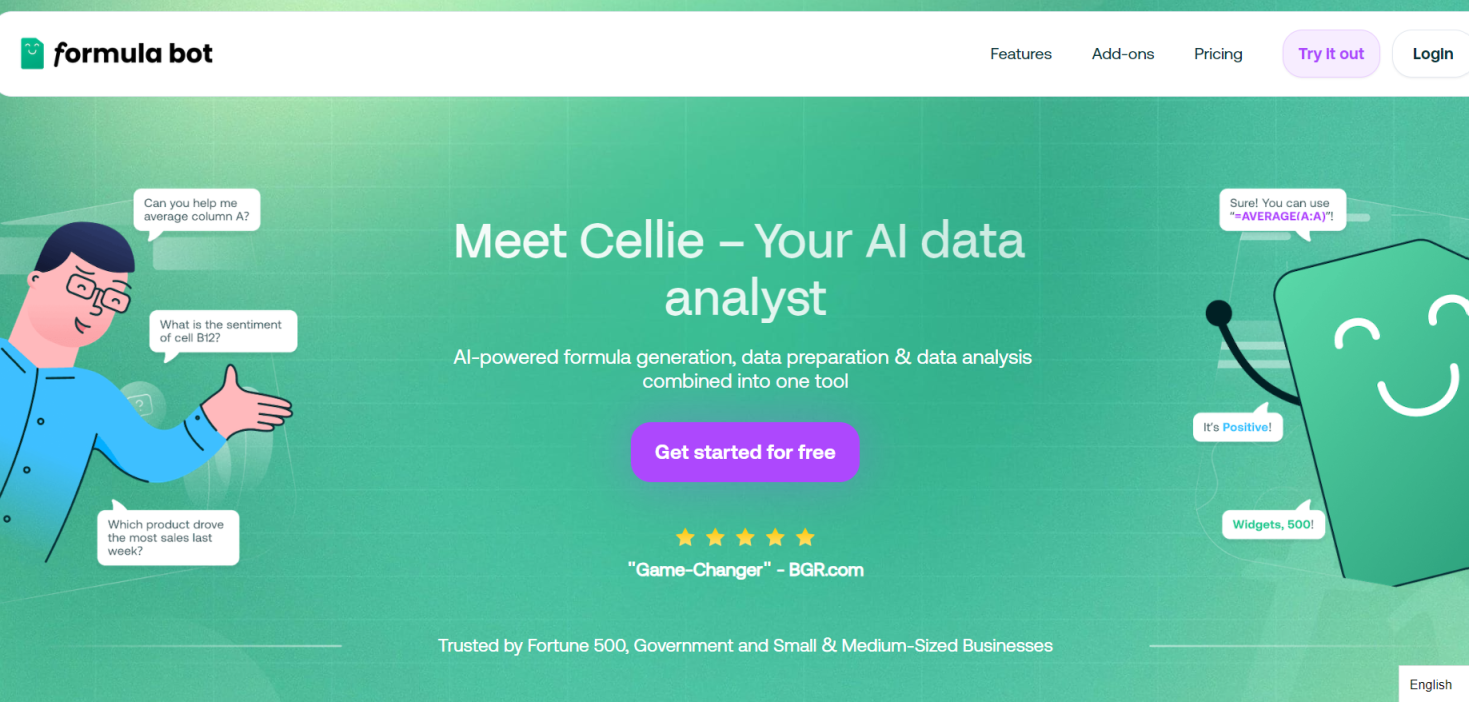Open the English language selector
Screen dimensions: 1469x702
pos(1431,684)
